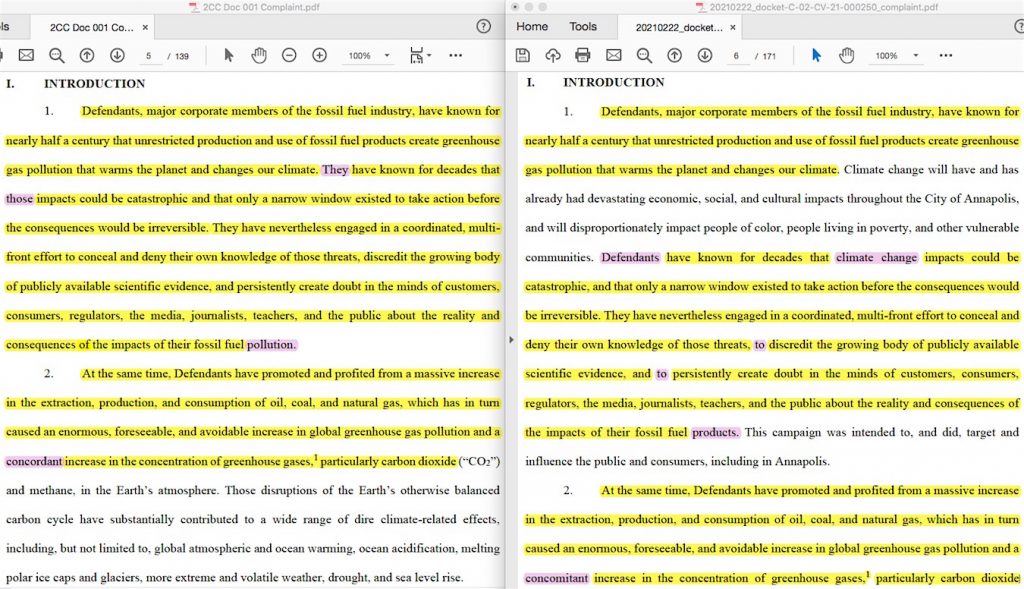Activate the hand pan tool in left window
Image resolution: width=1024 pixels, height=589 pixels.
click(259, 55)
